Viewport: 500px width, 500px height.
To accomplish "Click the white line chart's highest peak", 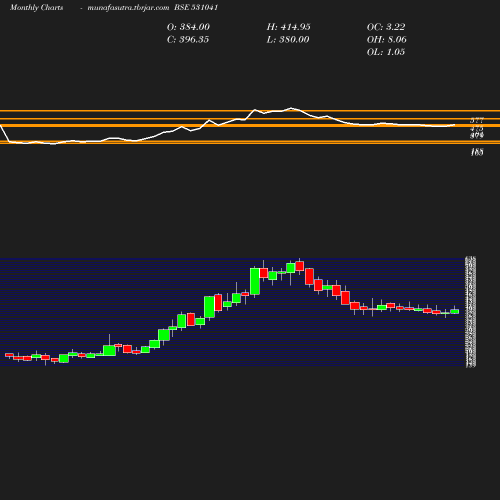I will (x=291, y=108).
